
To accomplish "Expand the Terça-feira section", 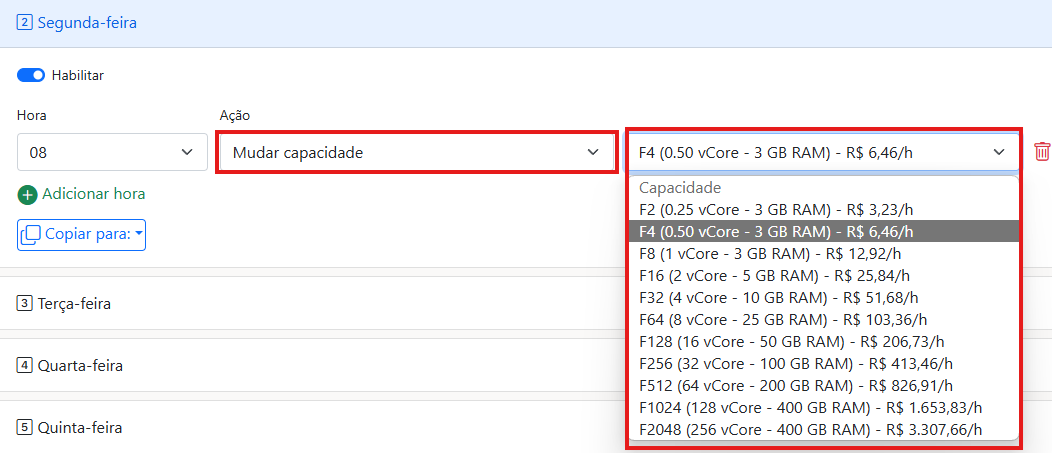I will click(x=75, y=303).
